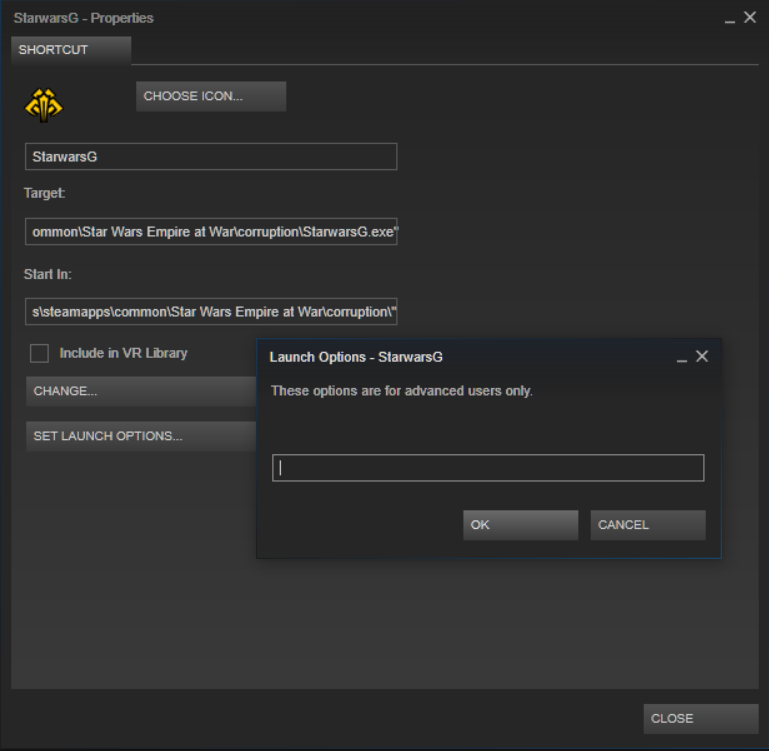Click the 'Target:' label
The image size is (769, 751).
click(44, 193)
